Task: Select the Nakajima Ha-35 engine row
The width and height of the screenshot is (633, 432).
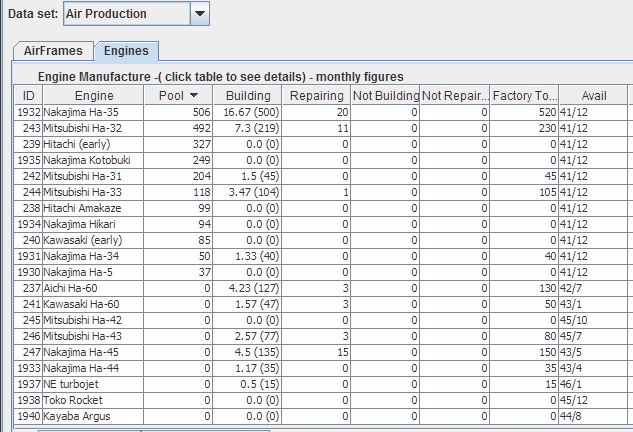Action: [x=321, y=112]
